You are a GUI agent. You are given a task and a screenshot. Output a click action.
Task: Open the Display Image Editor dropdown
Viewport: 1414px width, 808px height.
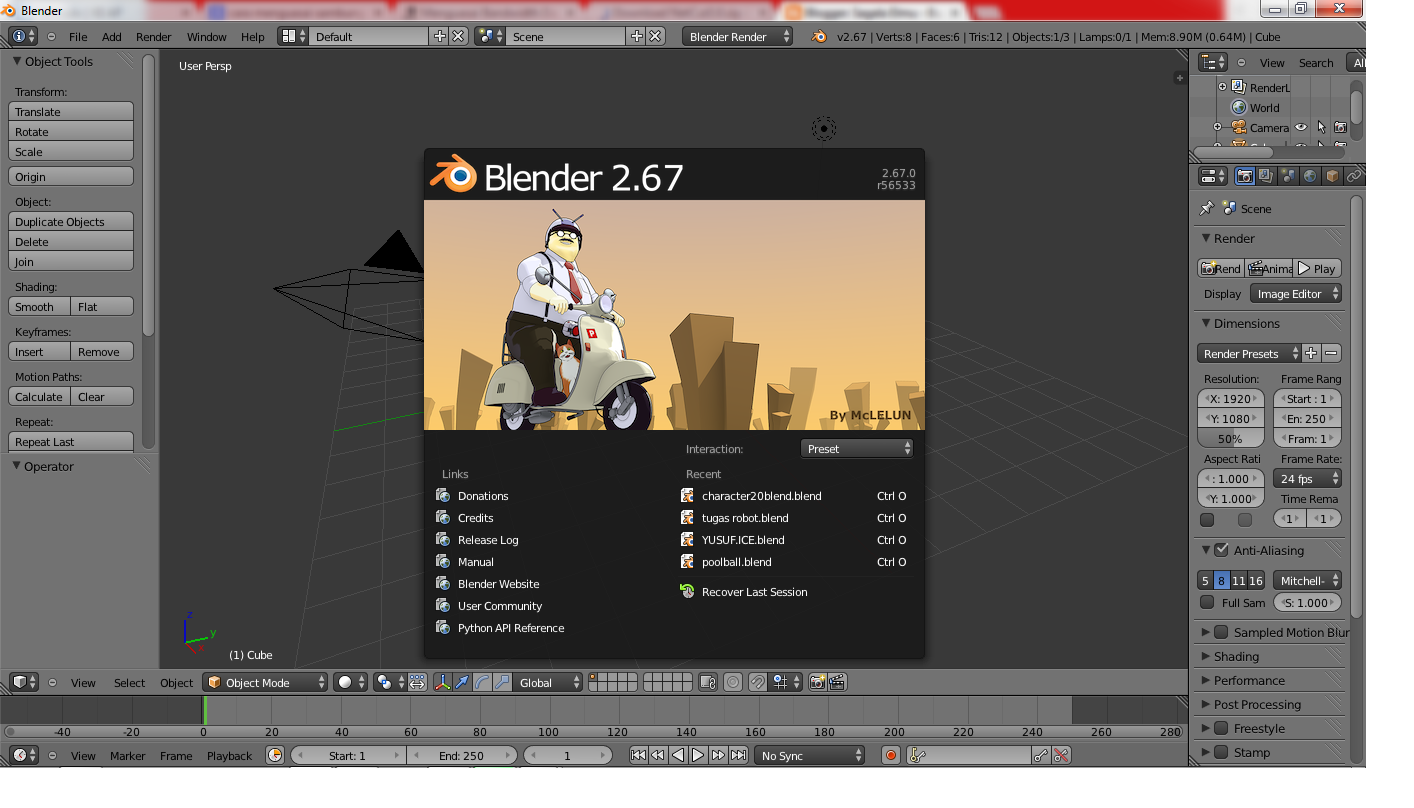click(1296, 294)
